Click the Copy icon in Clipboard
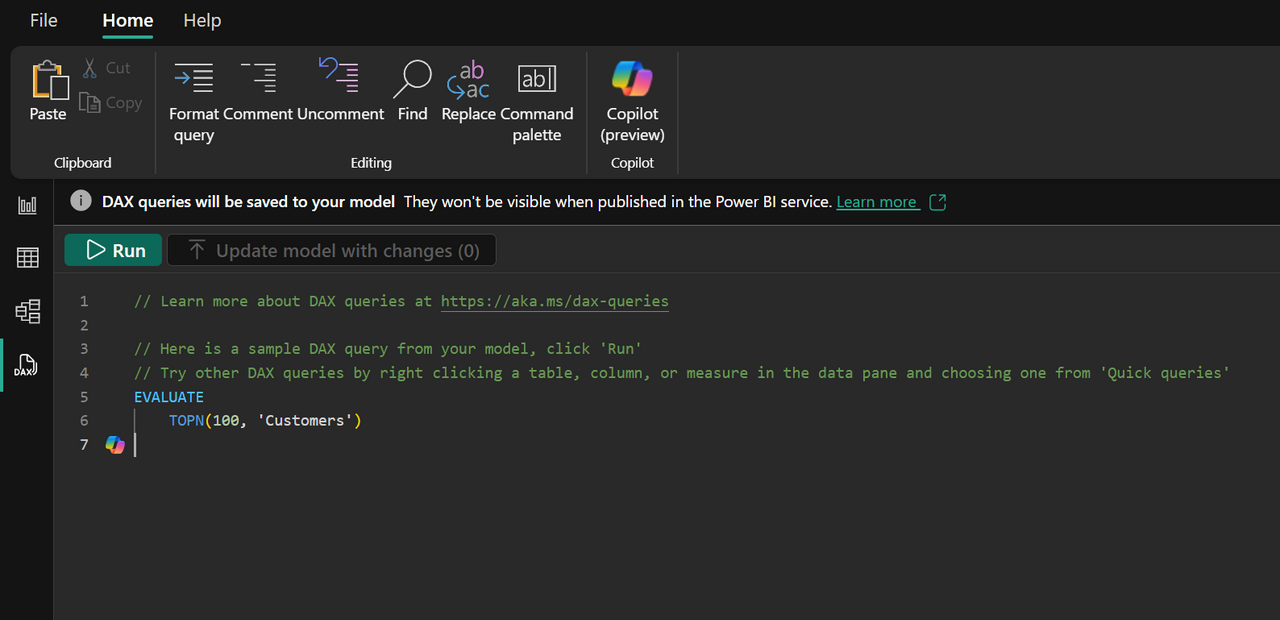Screen dimensions: 1280x620 (x=90, y=102)
